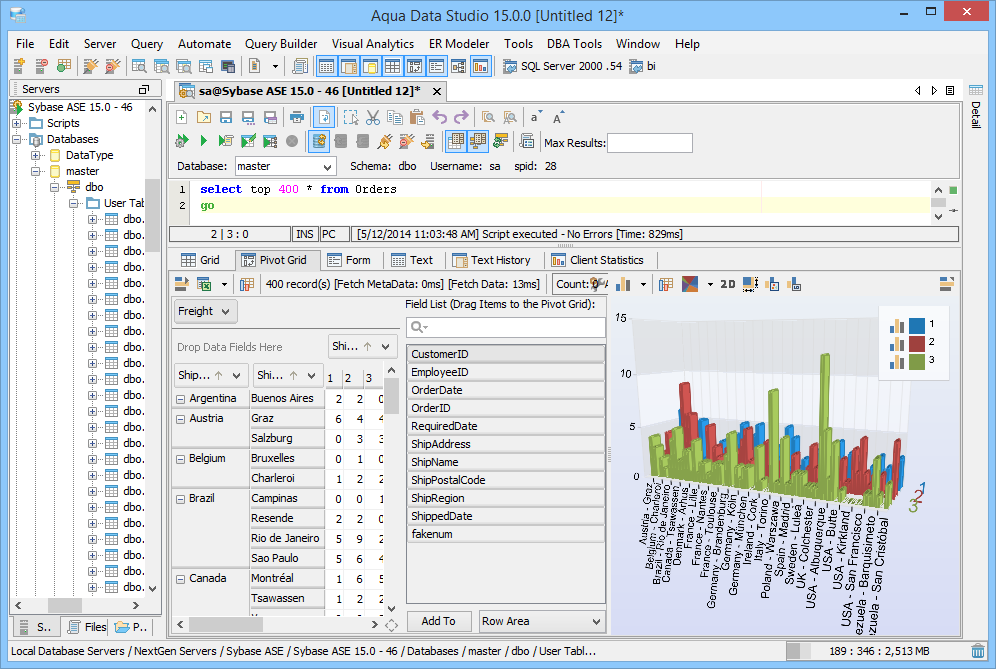Click the Max Results input field
Viewport: 996px width, 669px height.
pyautogui.click(x=650, y=143)
